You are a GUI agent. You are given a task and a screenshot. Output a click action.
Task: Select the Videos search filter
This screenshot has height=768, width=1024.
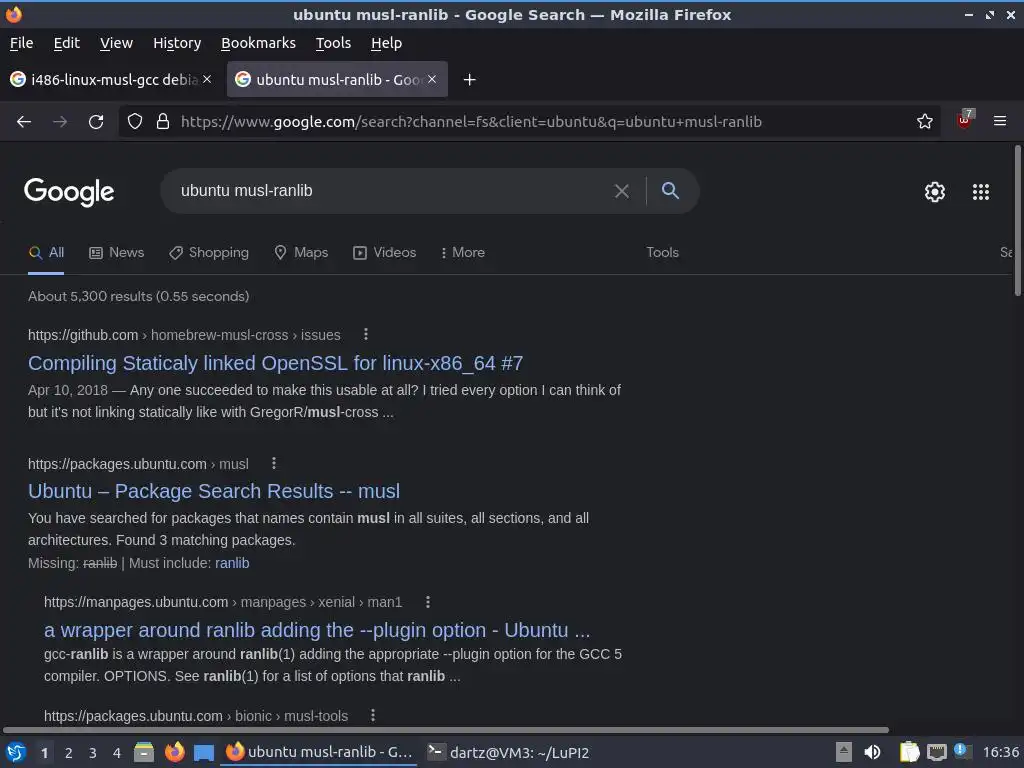(x=385, y=253)
